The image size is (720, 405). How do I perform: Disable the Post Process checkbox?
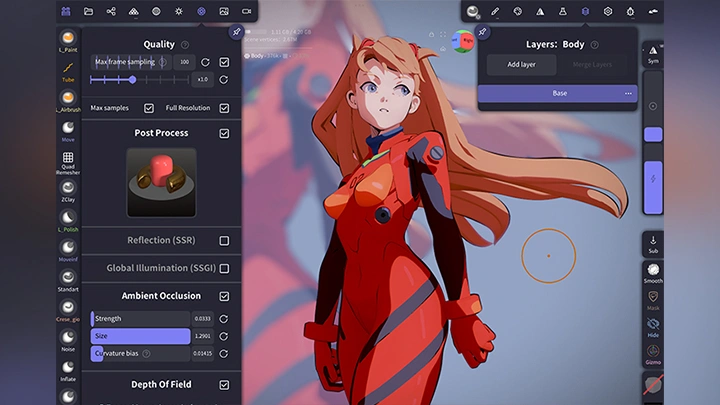[x=224, y=133]
